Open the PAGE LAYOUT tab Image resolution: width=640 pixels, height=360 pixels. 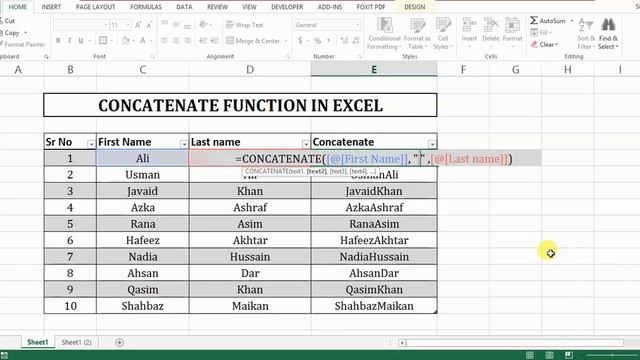point(95,7)
